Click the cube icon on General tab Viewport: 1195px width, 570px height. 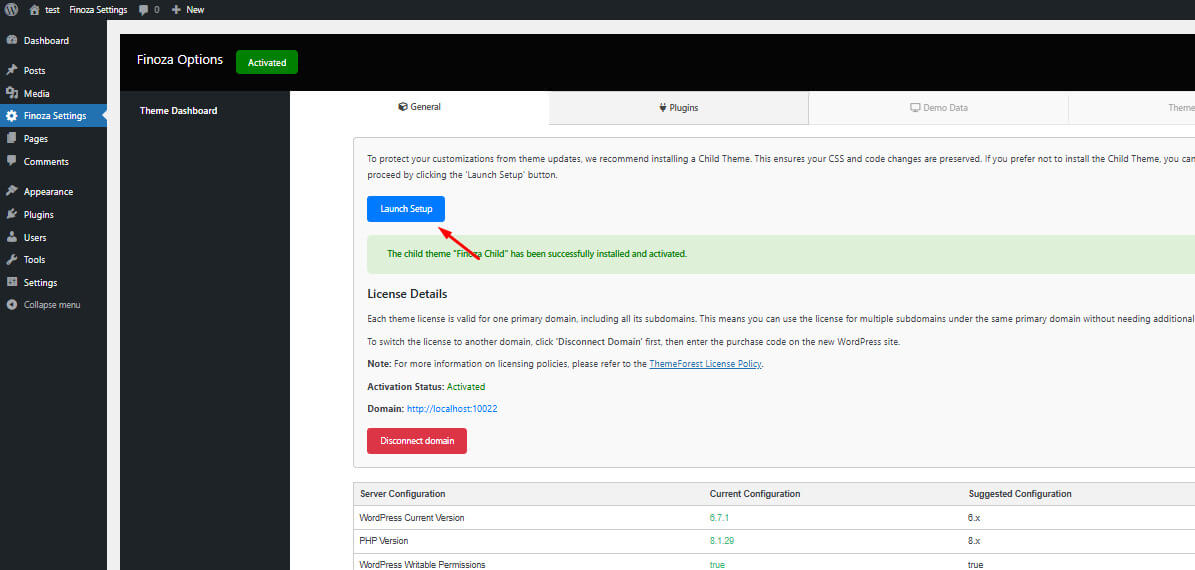coord(403,107)
